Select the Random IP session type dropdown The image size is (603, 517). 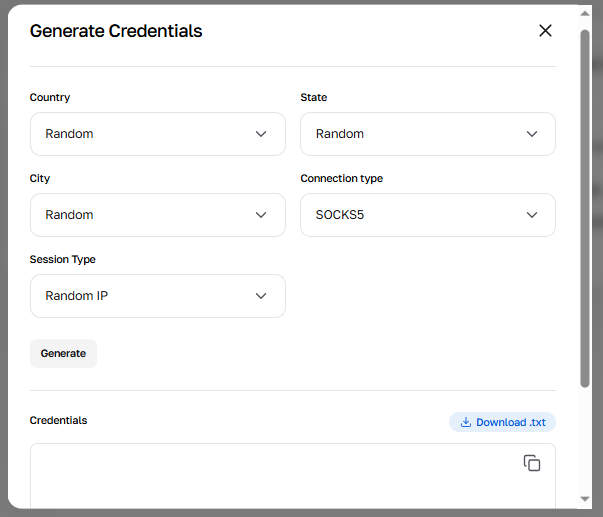157,296
